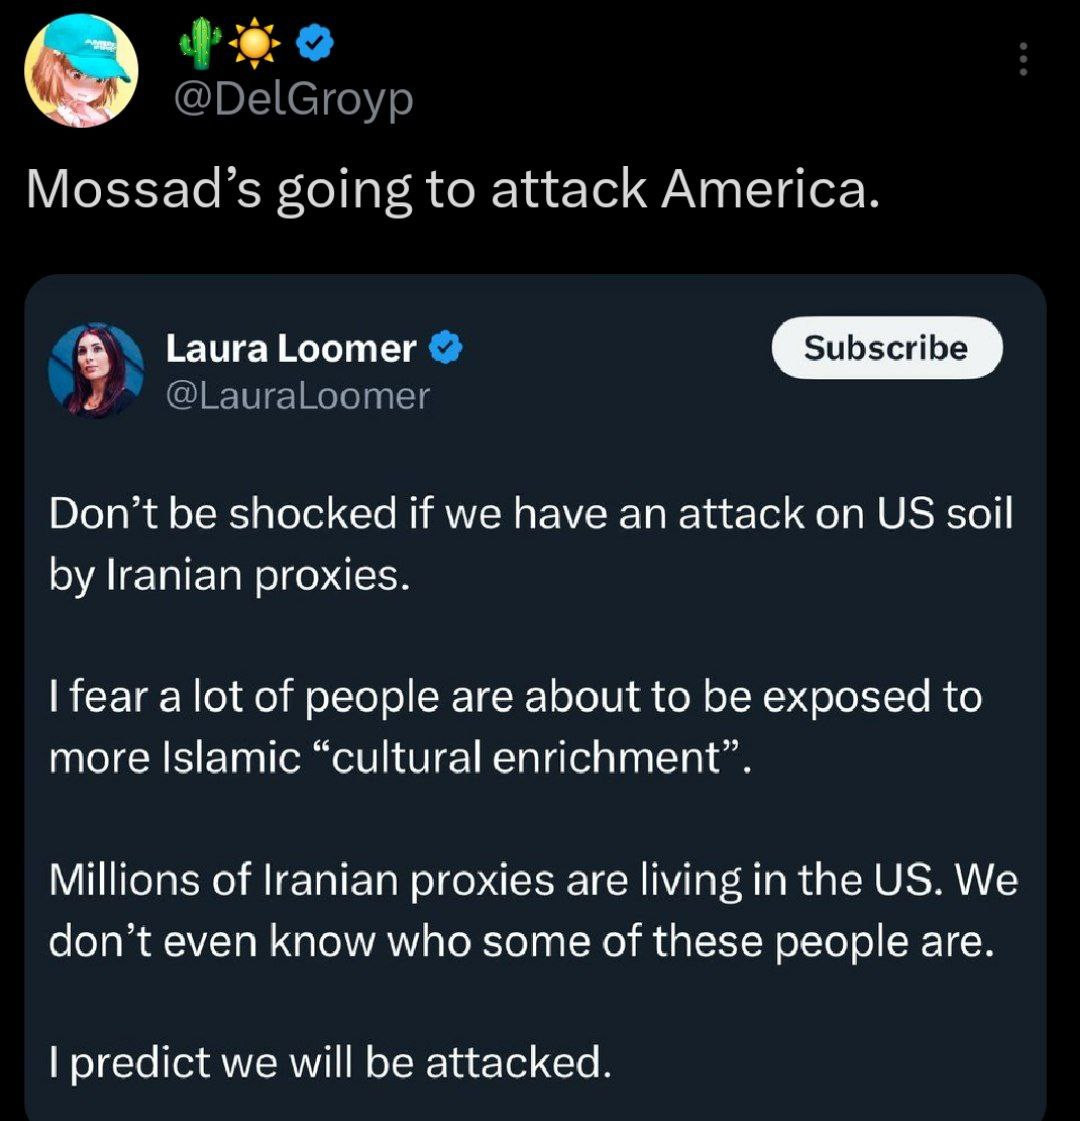Screen dimensions: 1080x1121
Task: Click the line starting "Millions of Iranian proxies"
Action: 533,880
